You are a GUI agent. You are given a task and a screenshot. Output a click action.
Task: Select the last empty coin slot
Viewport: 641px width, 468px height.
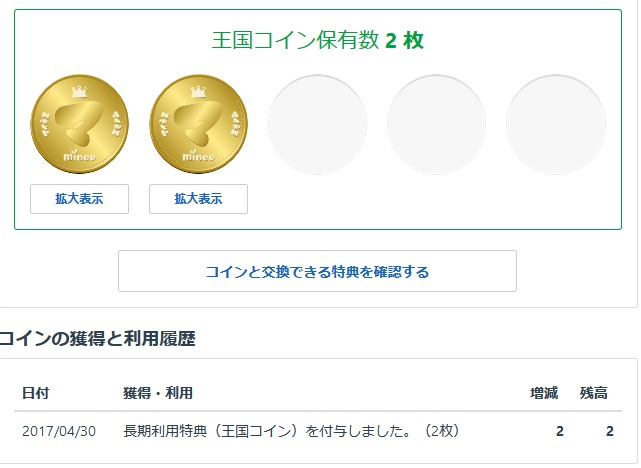pos(555,124)
